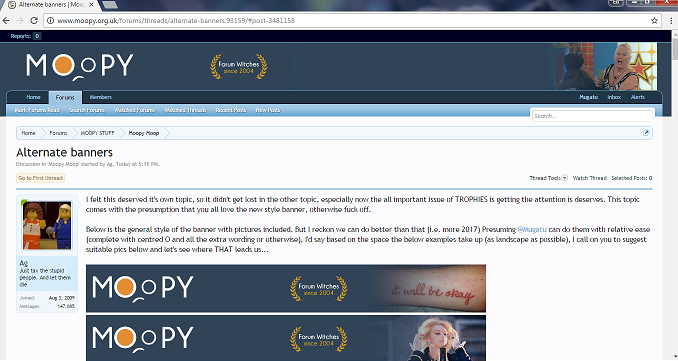Open the Members navigation tab

point(101,97)
